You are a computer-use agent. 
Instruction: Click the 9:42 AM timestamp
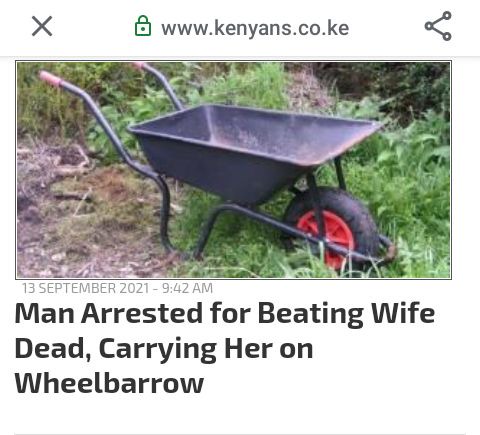click(x=187, y=288)
